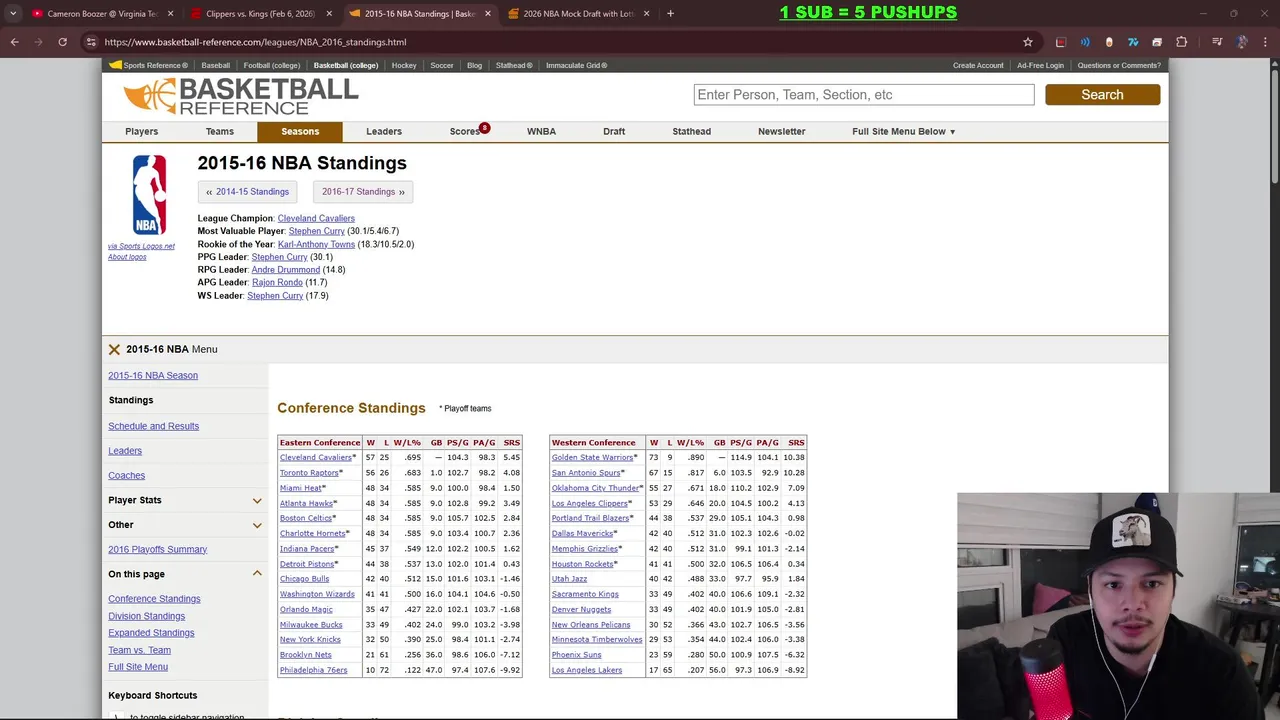Open Cleveland Cavaliers league champion link
This screenshot has height=720, width=1280.
coord(316,218)
